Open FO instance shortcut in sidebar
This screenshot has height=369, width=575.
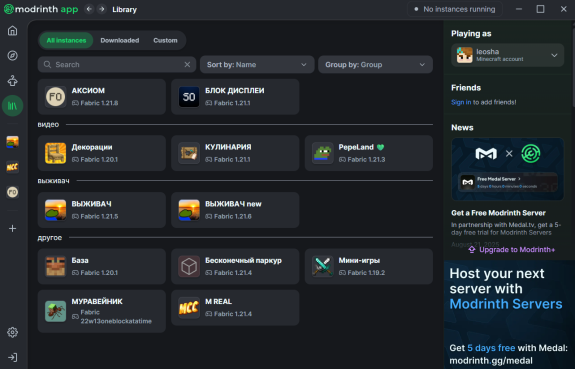coord(12,192)
